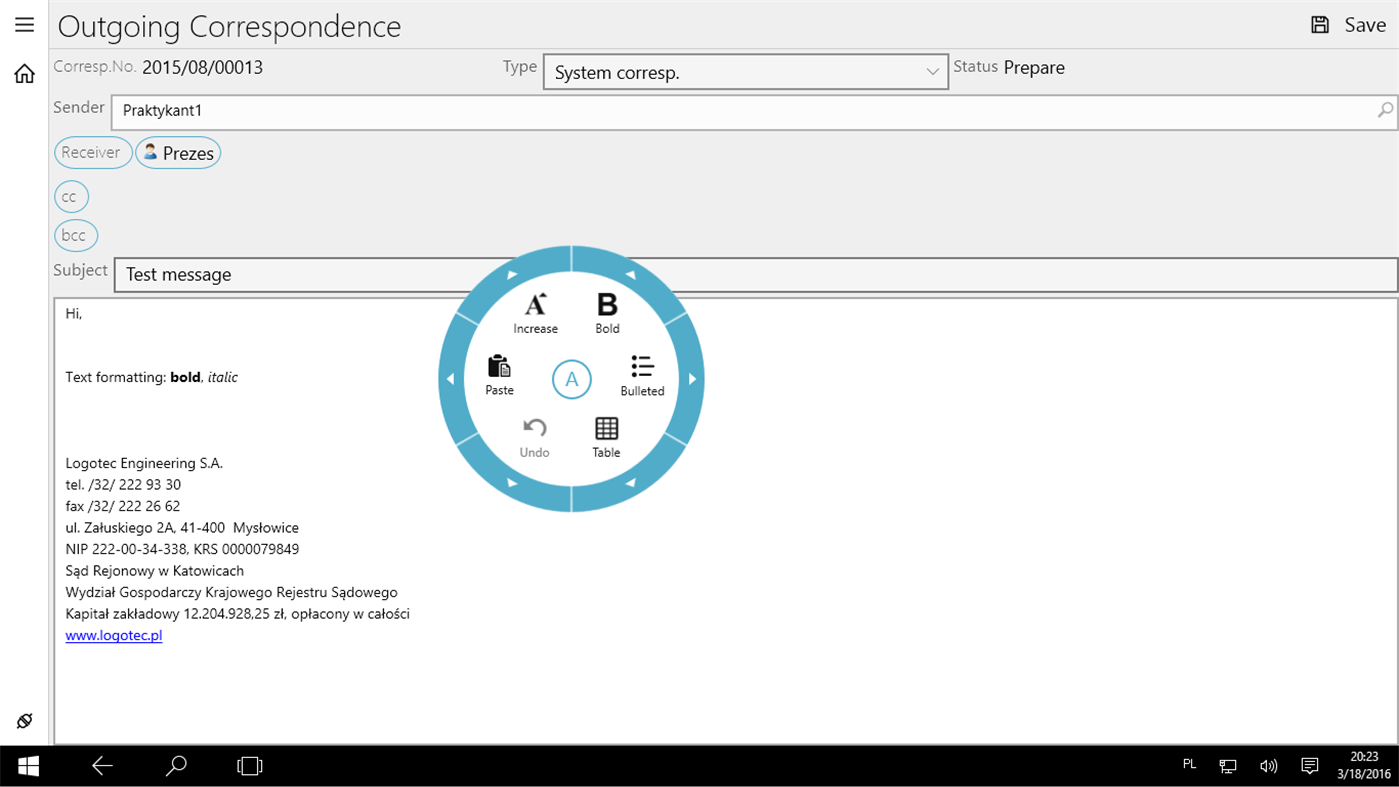
Task: Click the word 'italic' in message body
Action: click(222, 378)
